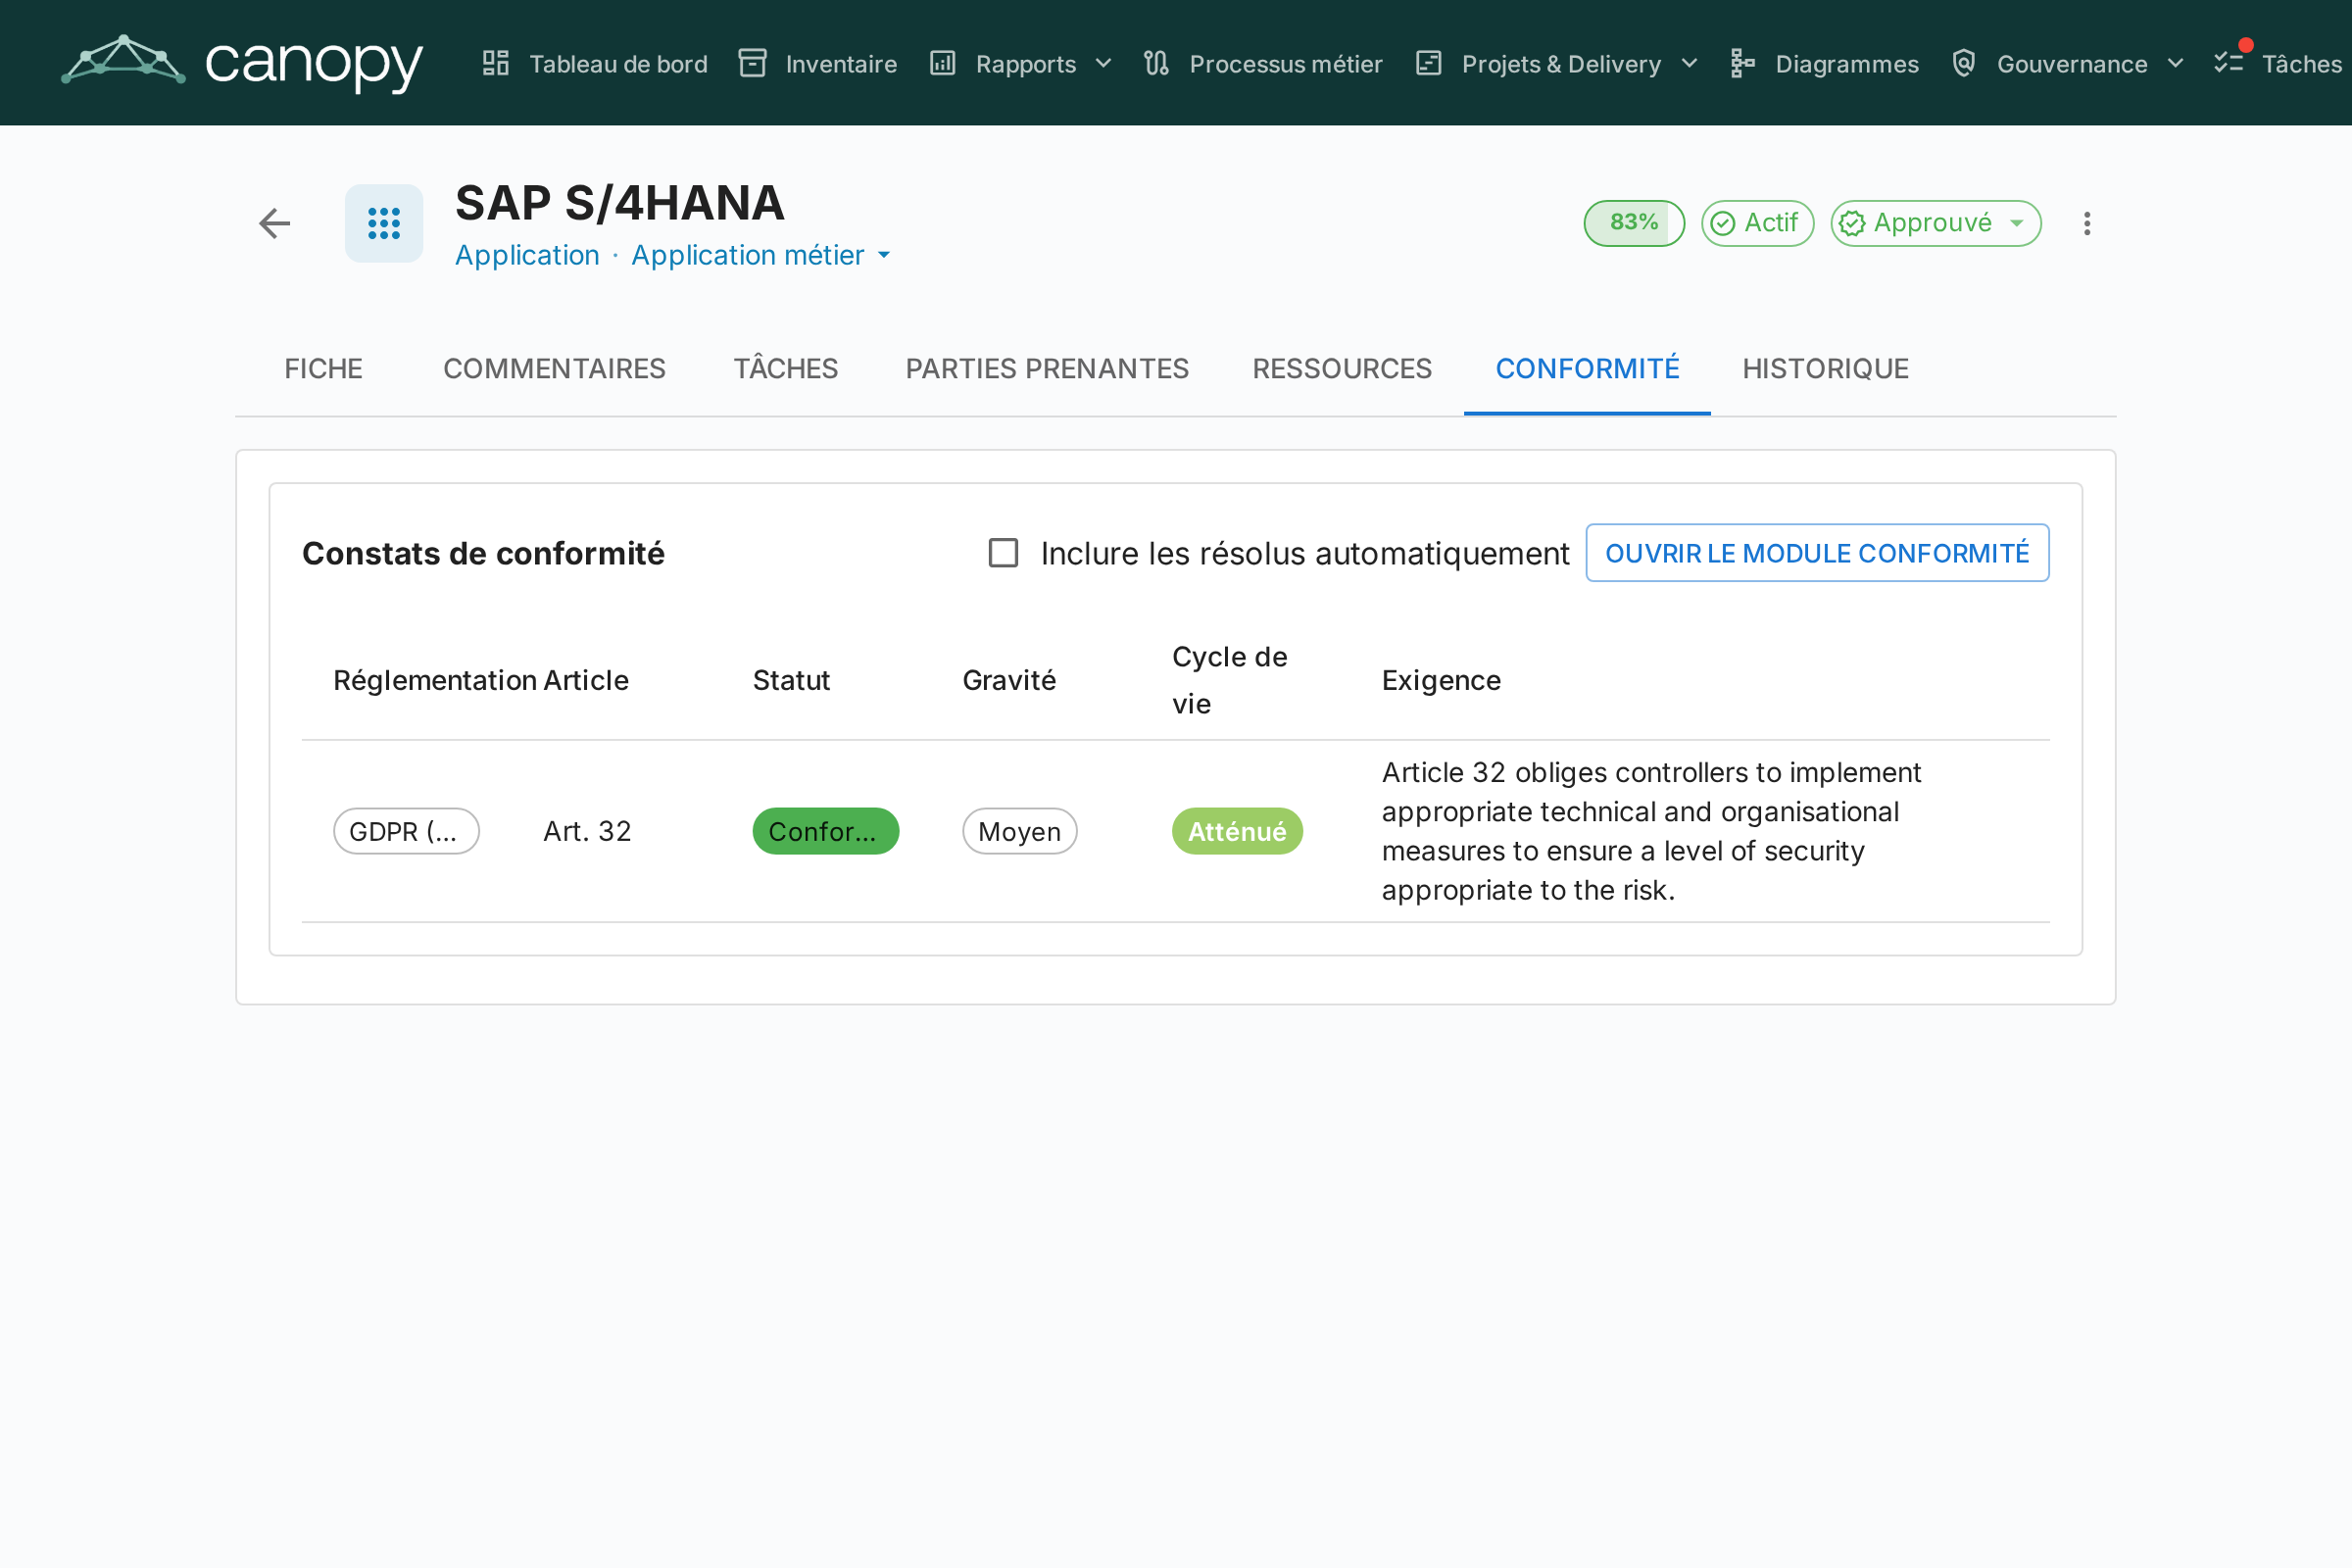Click the Rapports chart icon

(943, 64)
